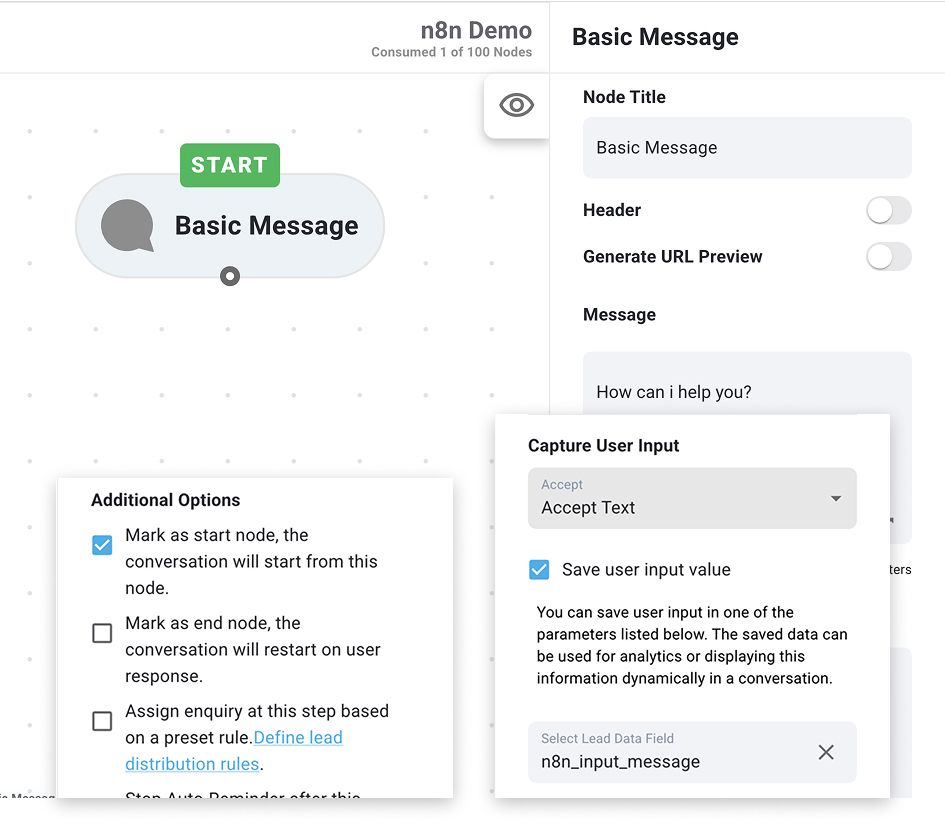Click the eye preview icon
This screenshot has height=823, width=945.
(x=516, y=104)
